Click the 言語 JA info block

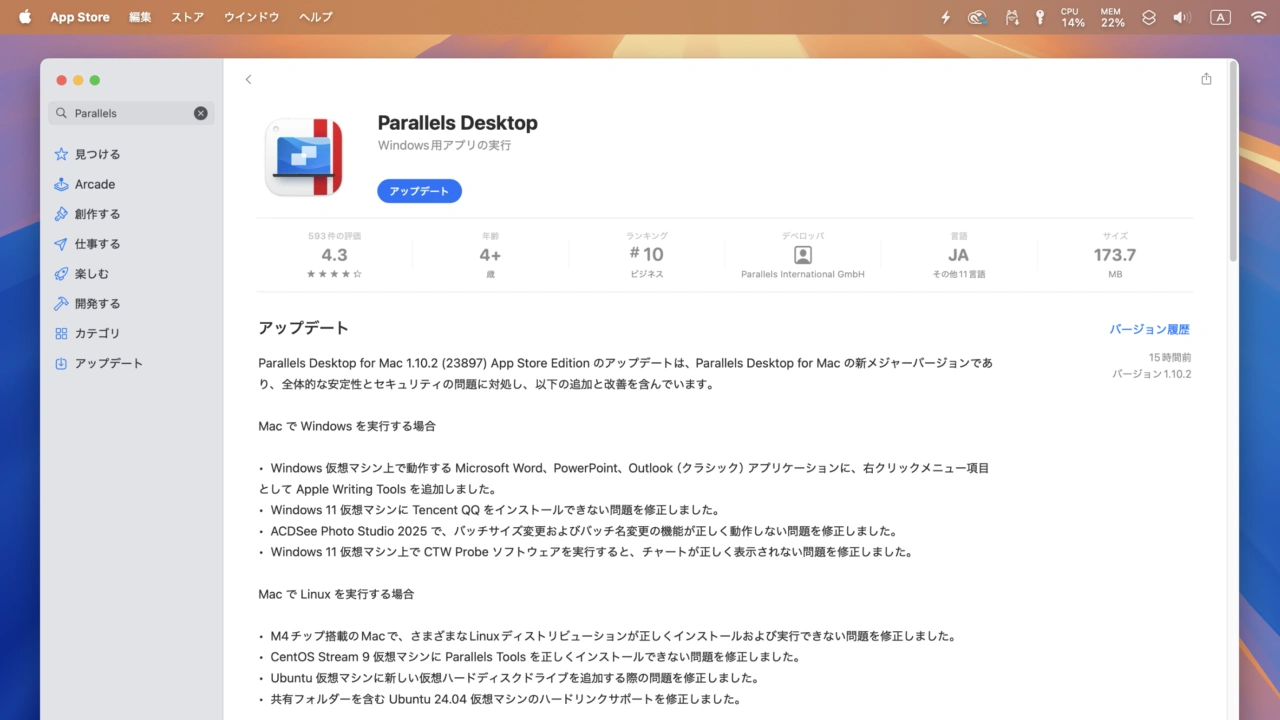pos(958,255)
